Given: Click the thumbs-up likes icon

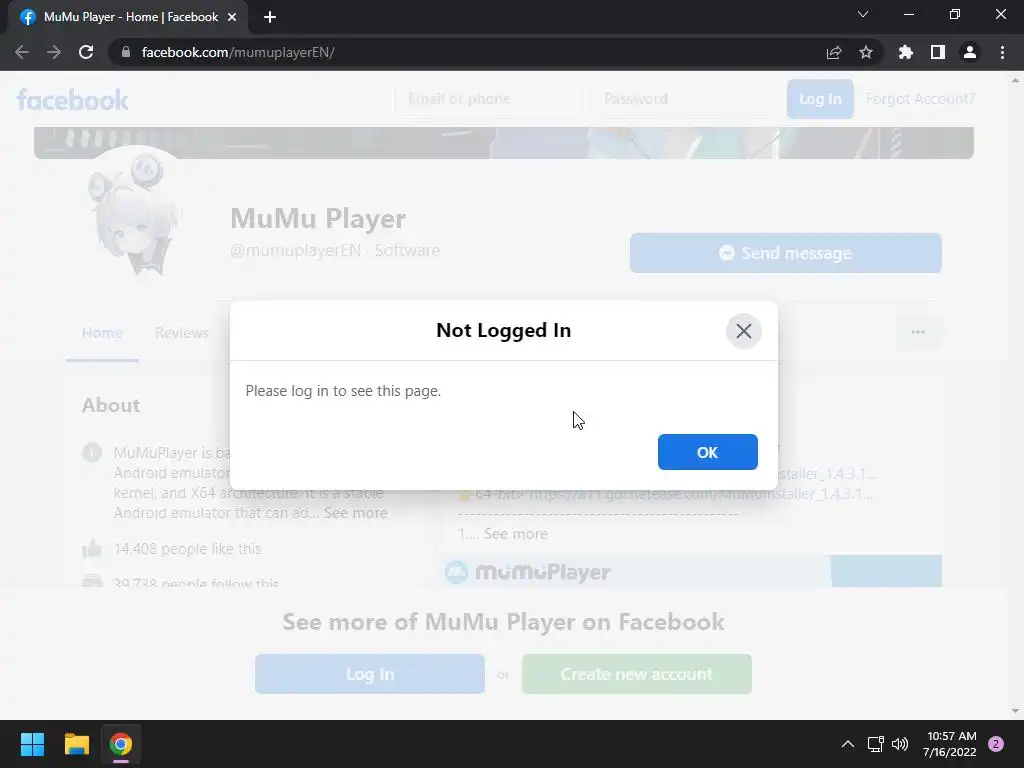Looking at the screenshot, I should point(92,549).
